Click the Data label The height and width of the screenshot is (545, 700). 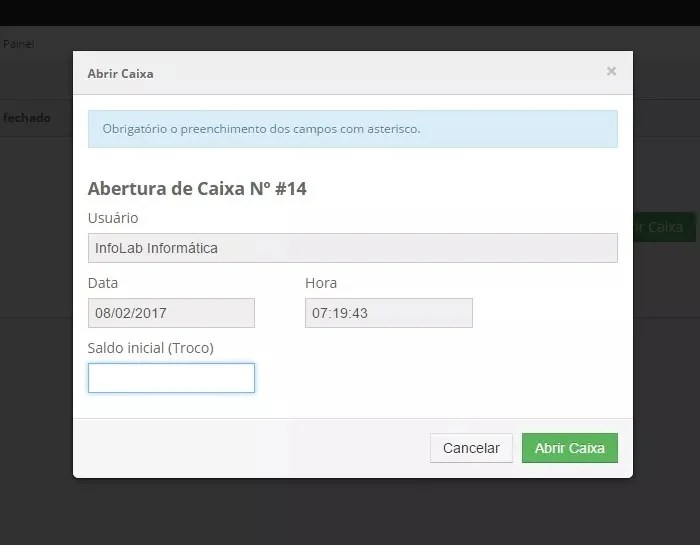point(103,283)
